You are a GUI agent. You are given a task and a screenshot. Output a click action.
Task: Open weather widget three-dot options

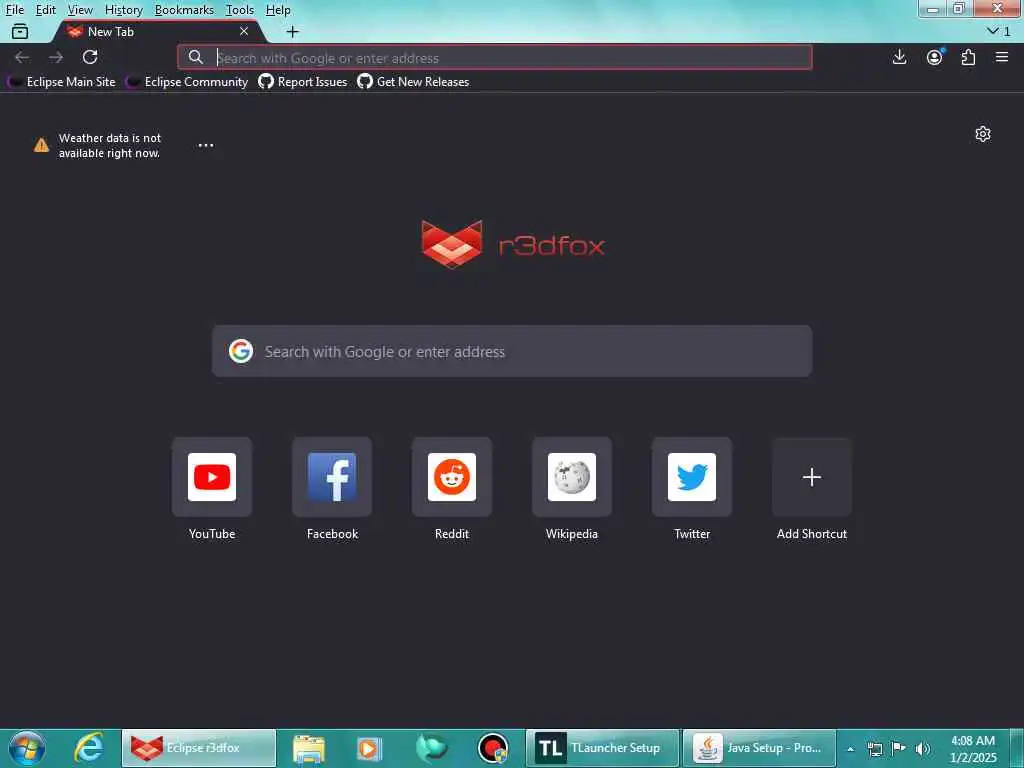[x=206, y=145]
